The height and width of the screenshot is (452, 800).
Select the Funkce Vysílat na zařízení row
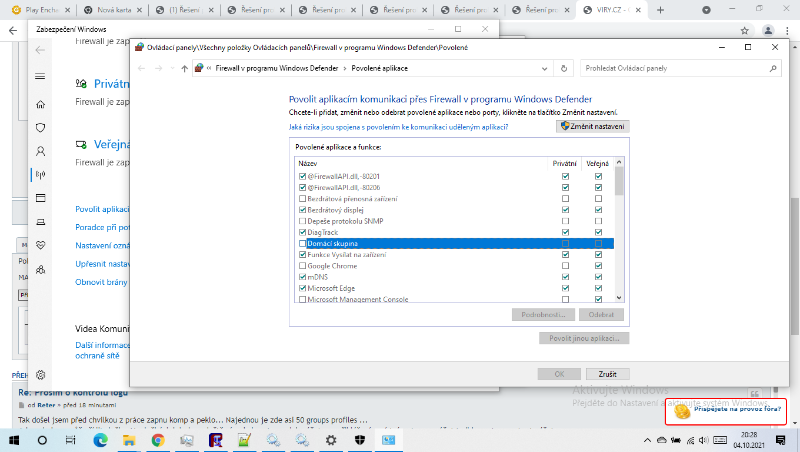pyautogui.click(x=455, y=255)
